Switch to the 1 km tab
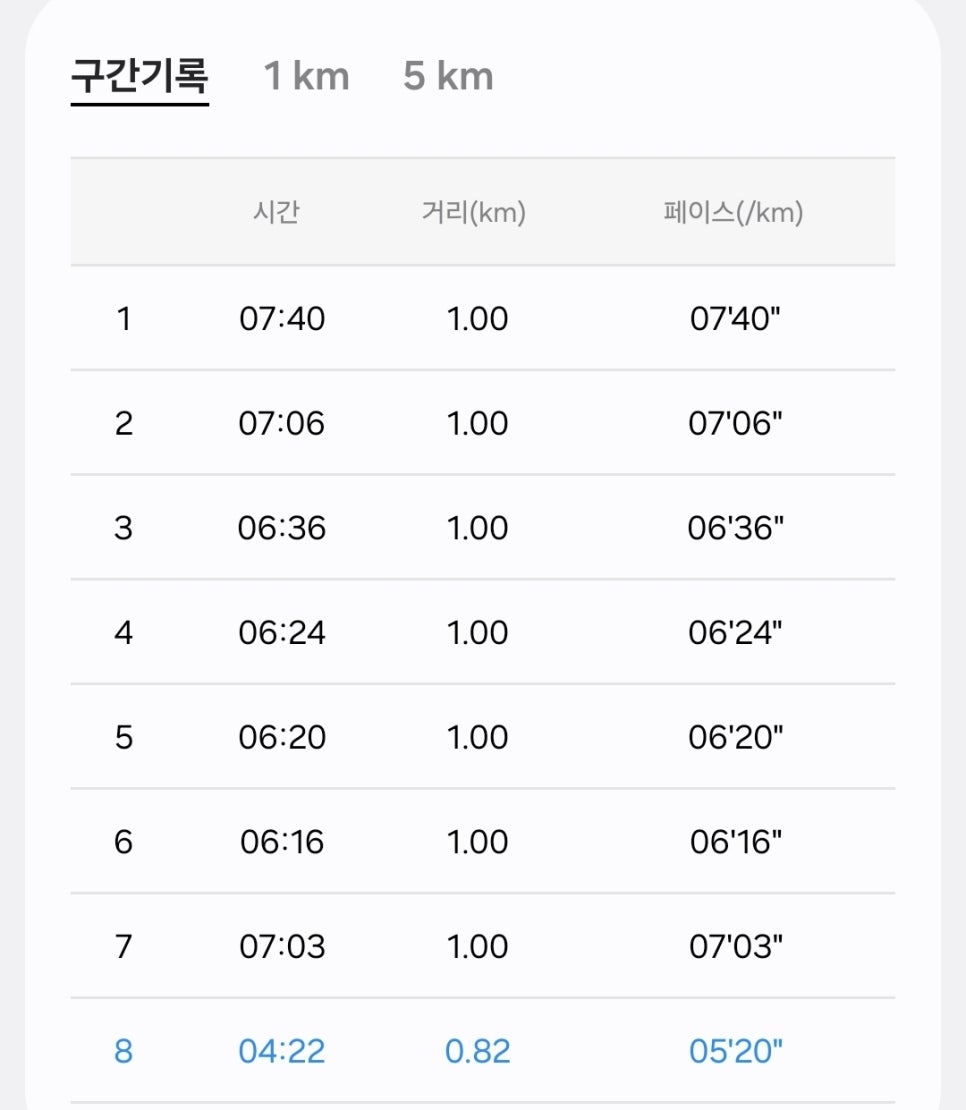The height and width of the screenshot is (1110, 966). tap(306, 76)
